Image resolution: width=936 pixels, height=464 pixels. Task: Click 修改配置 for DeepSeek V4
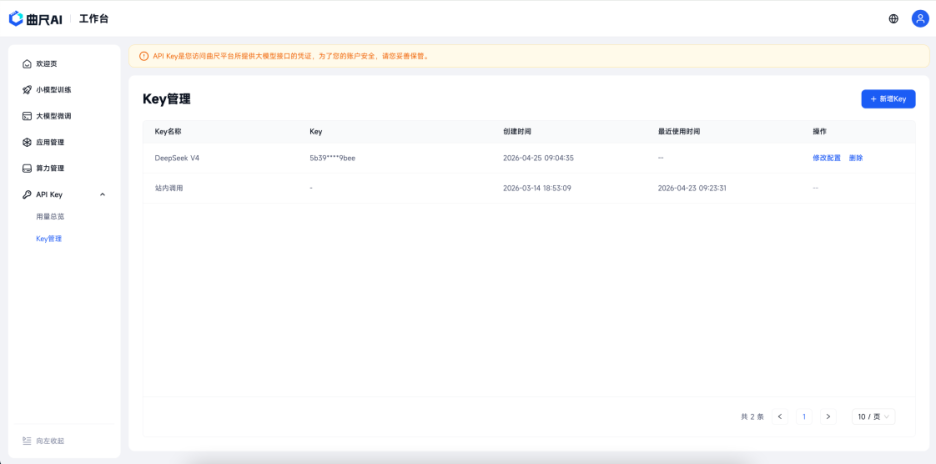[x=827, y=158]
